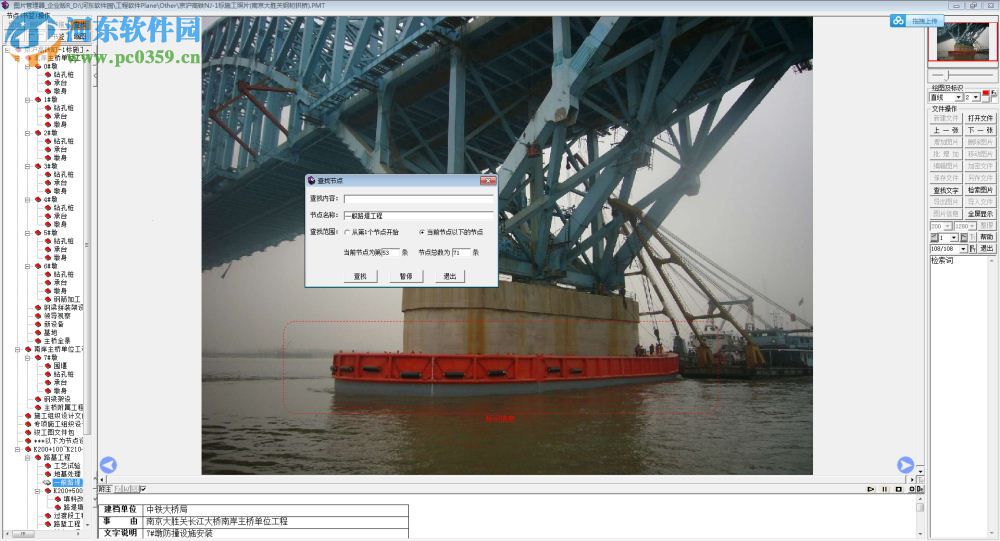The width and height of the screenshot is (1000, 541).
Task: Click the red color swatch in drawing tools
Action: point(986,94)
